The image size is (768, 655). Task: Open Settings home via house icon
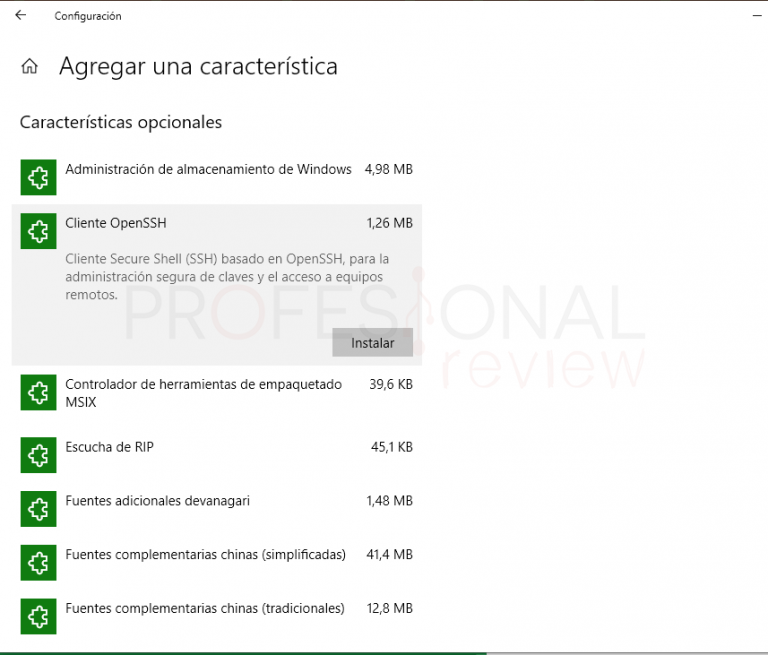tap(29, 66)
